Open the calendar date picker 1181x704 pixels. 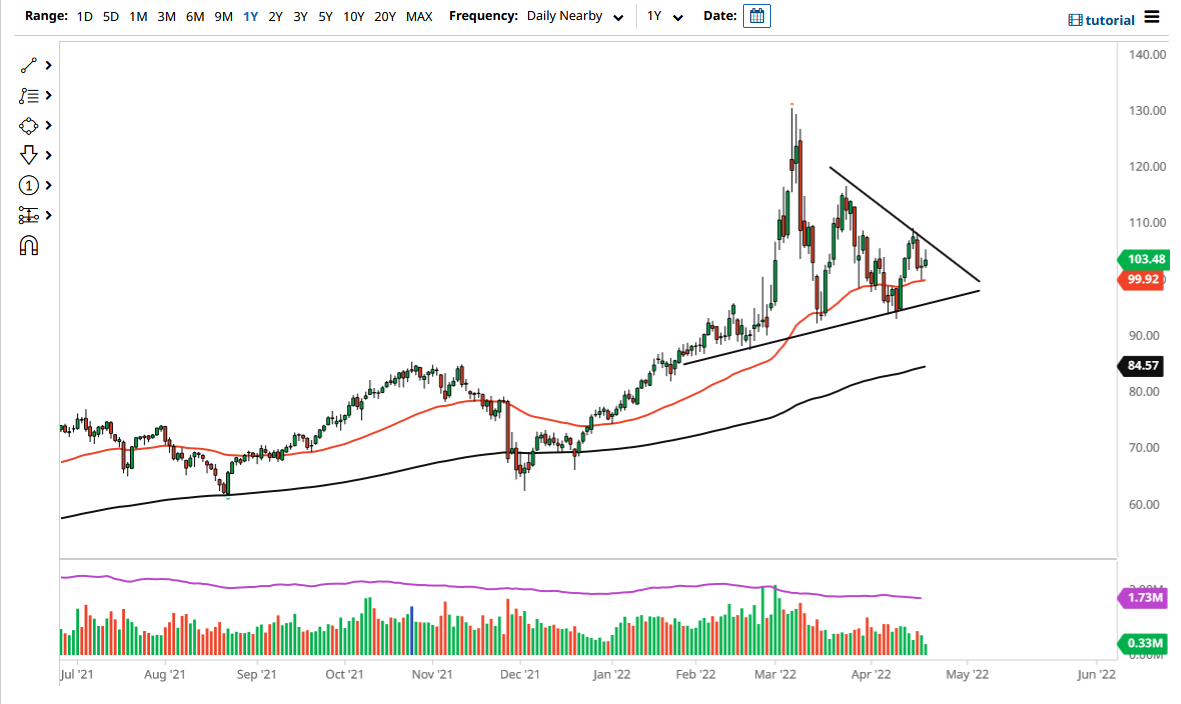click(756, 15)
